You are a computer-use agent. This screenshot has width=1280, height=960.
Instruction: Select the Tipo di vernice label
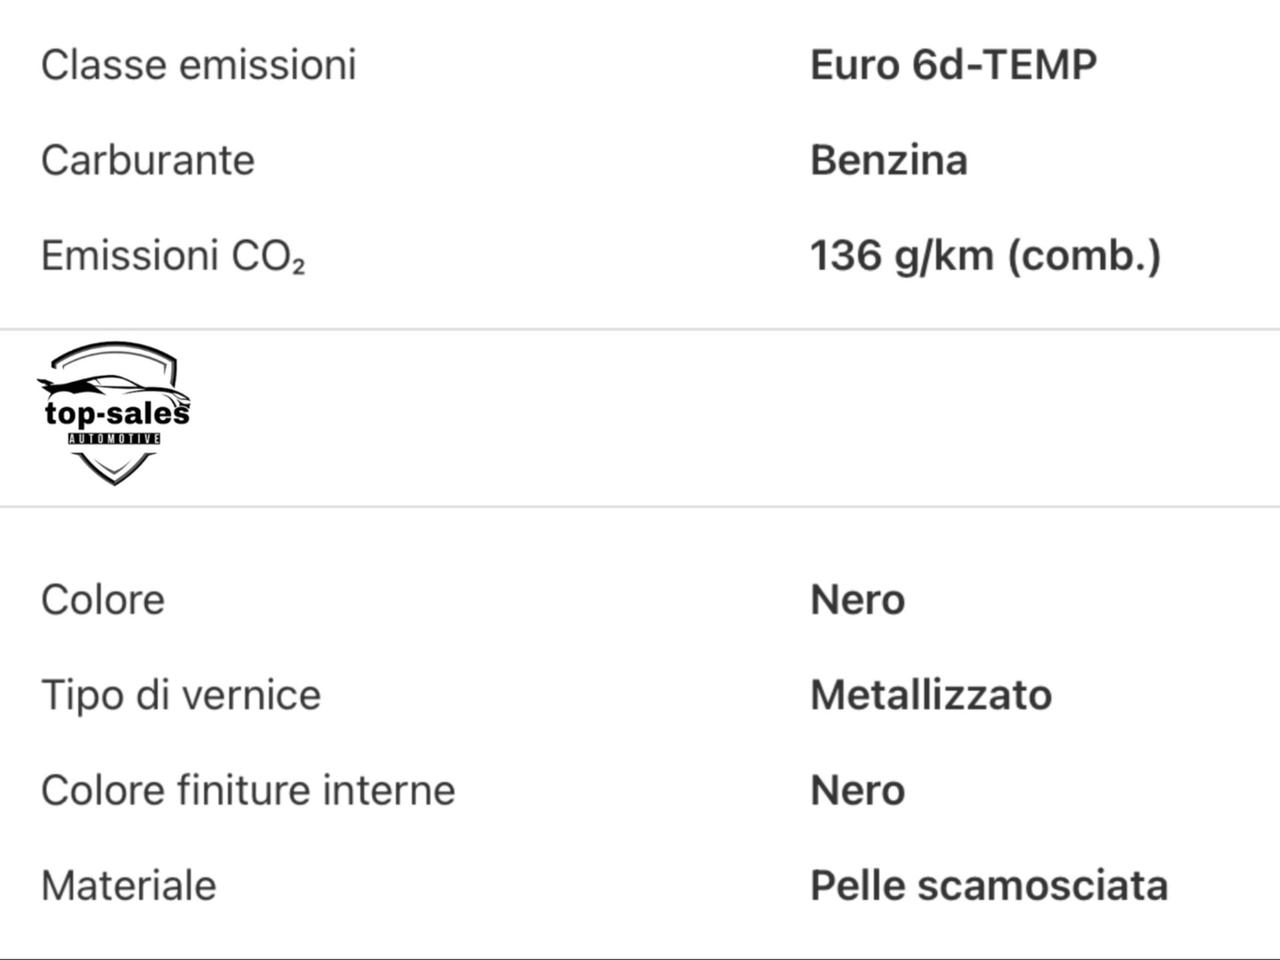(181, 695)
